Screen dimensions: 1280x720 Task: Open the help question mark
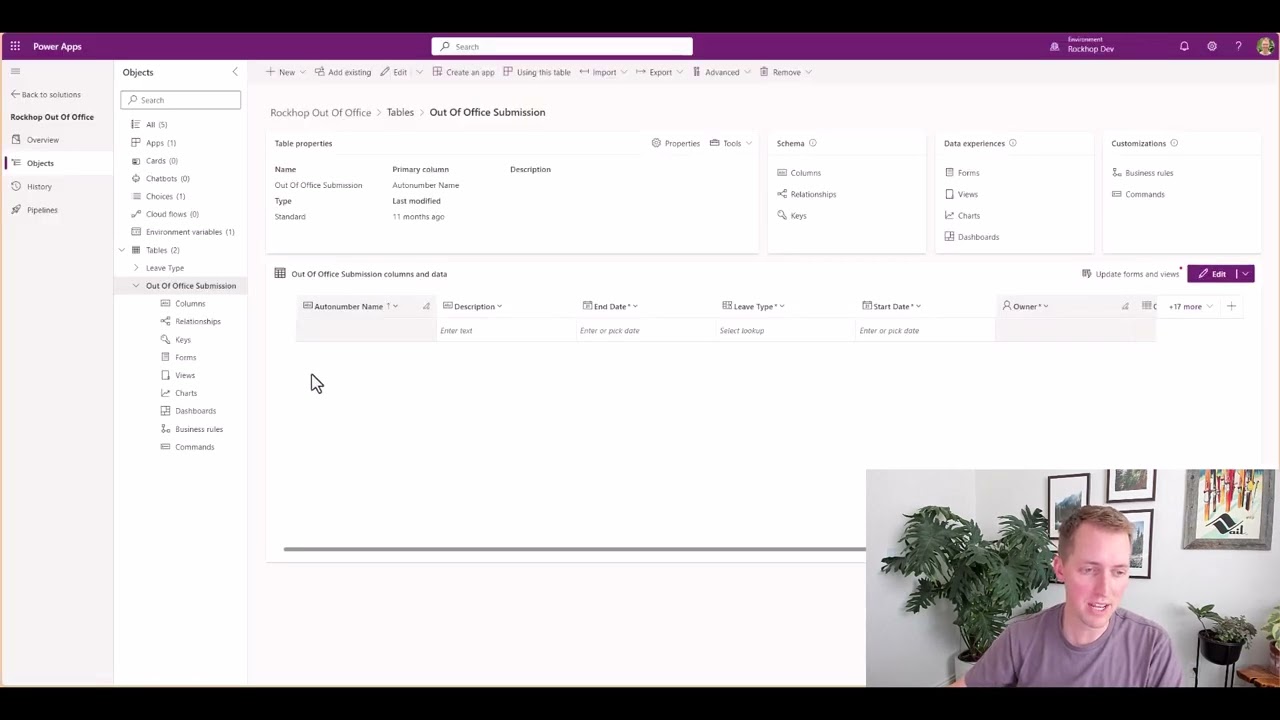(x=1238, y=46)
